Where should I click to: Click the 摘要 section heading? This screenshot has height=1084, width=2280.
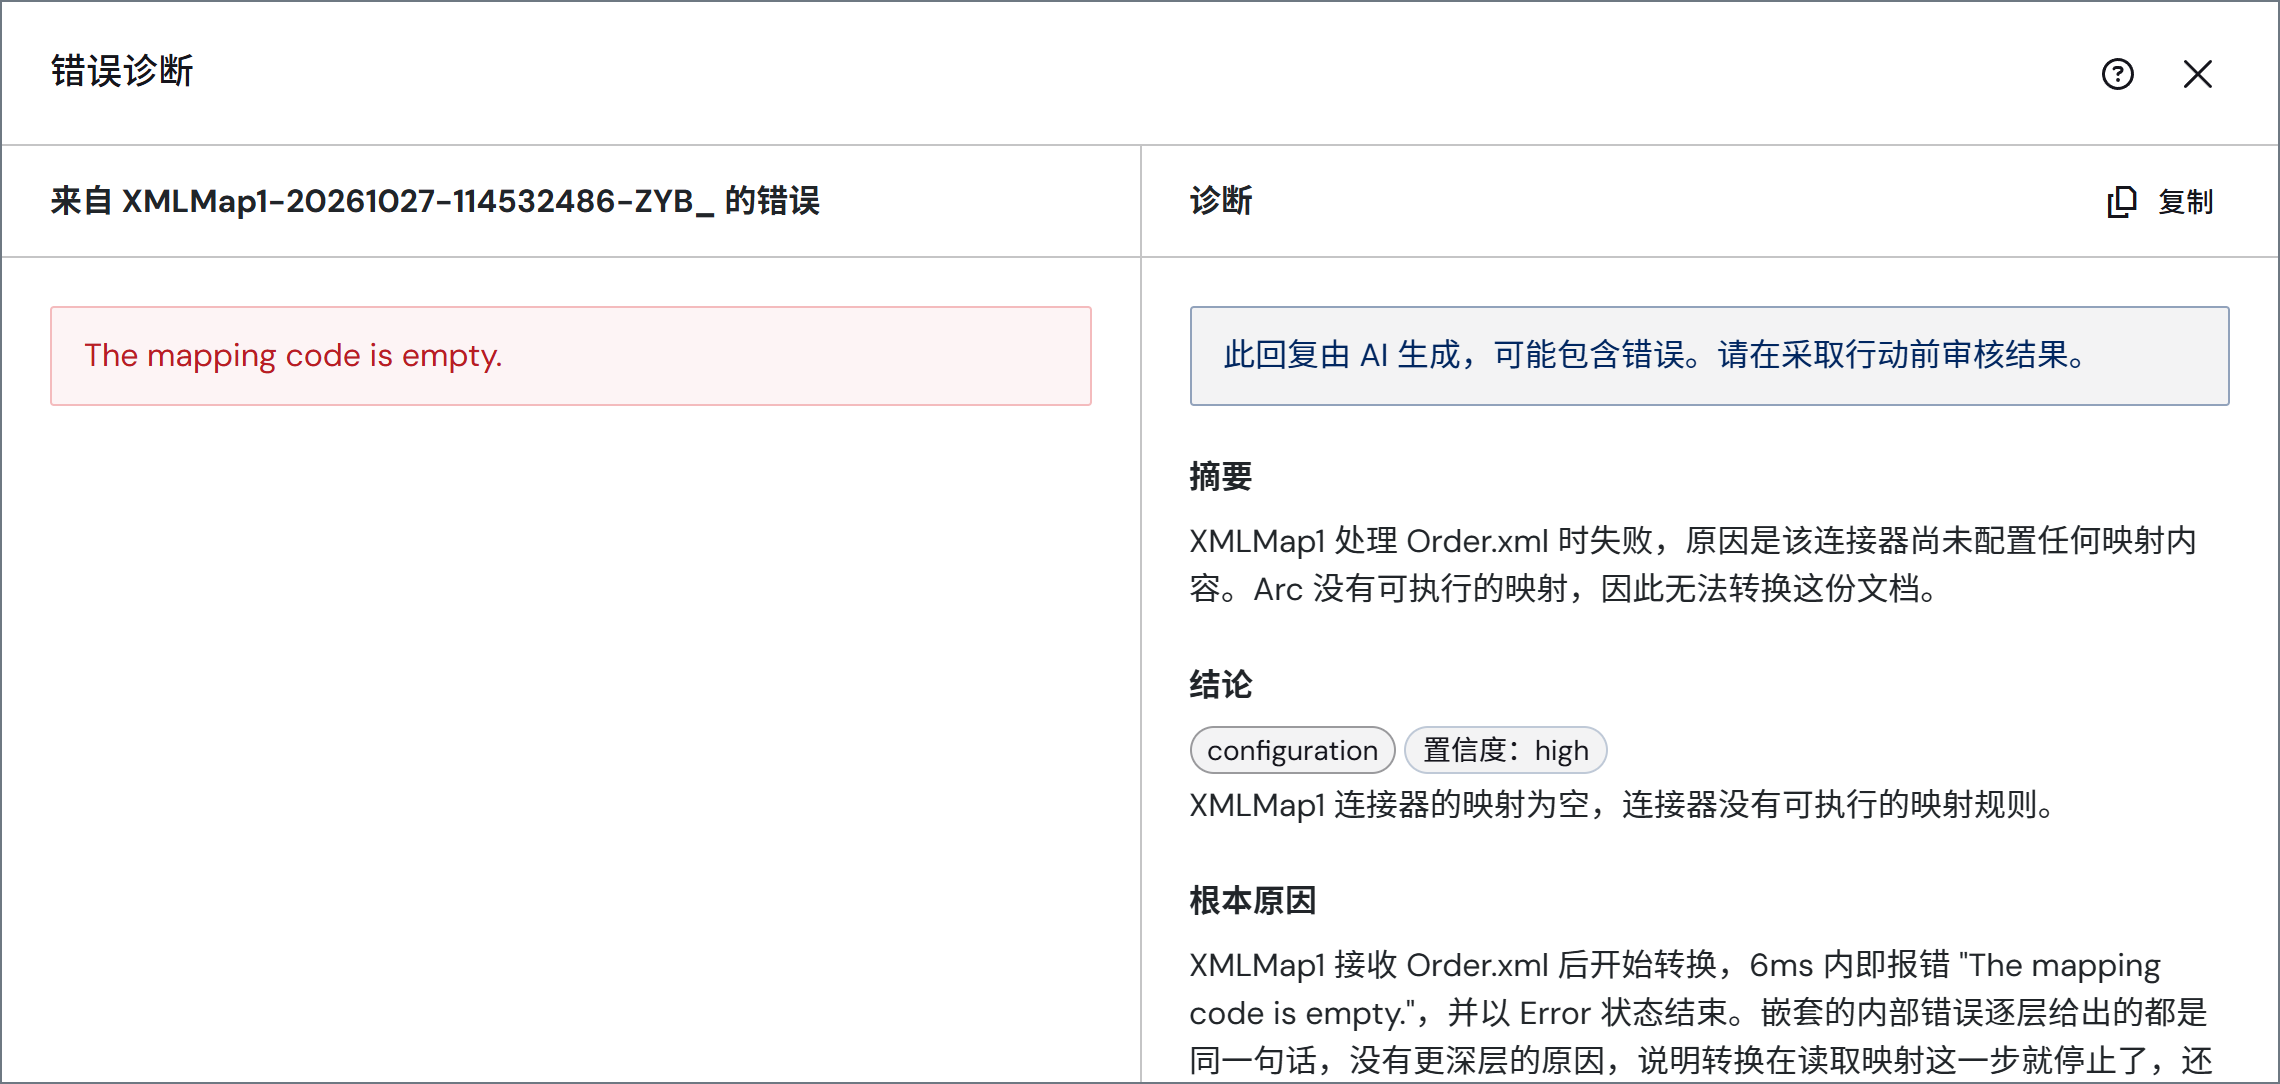click(1221, 476)
